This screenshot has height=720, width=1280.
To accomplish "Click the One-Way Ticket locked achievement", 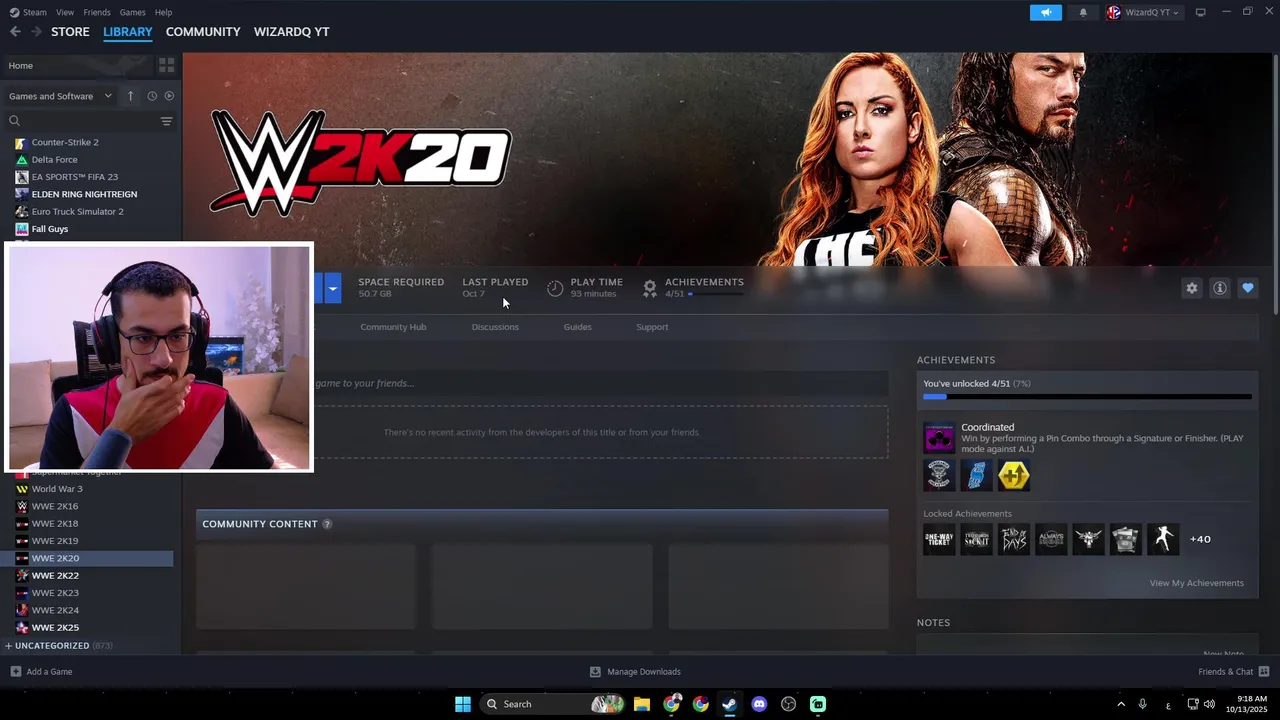I will click(x=939, y=539).
